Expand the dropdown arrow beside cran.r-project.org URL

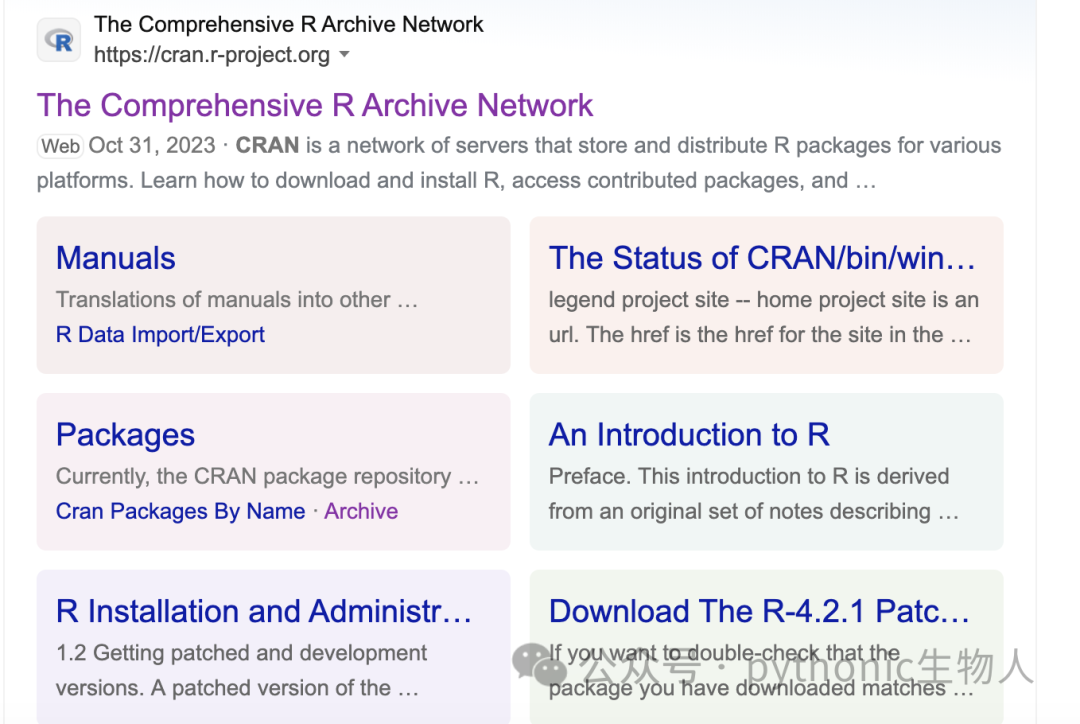click(x=344, y=54)
